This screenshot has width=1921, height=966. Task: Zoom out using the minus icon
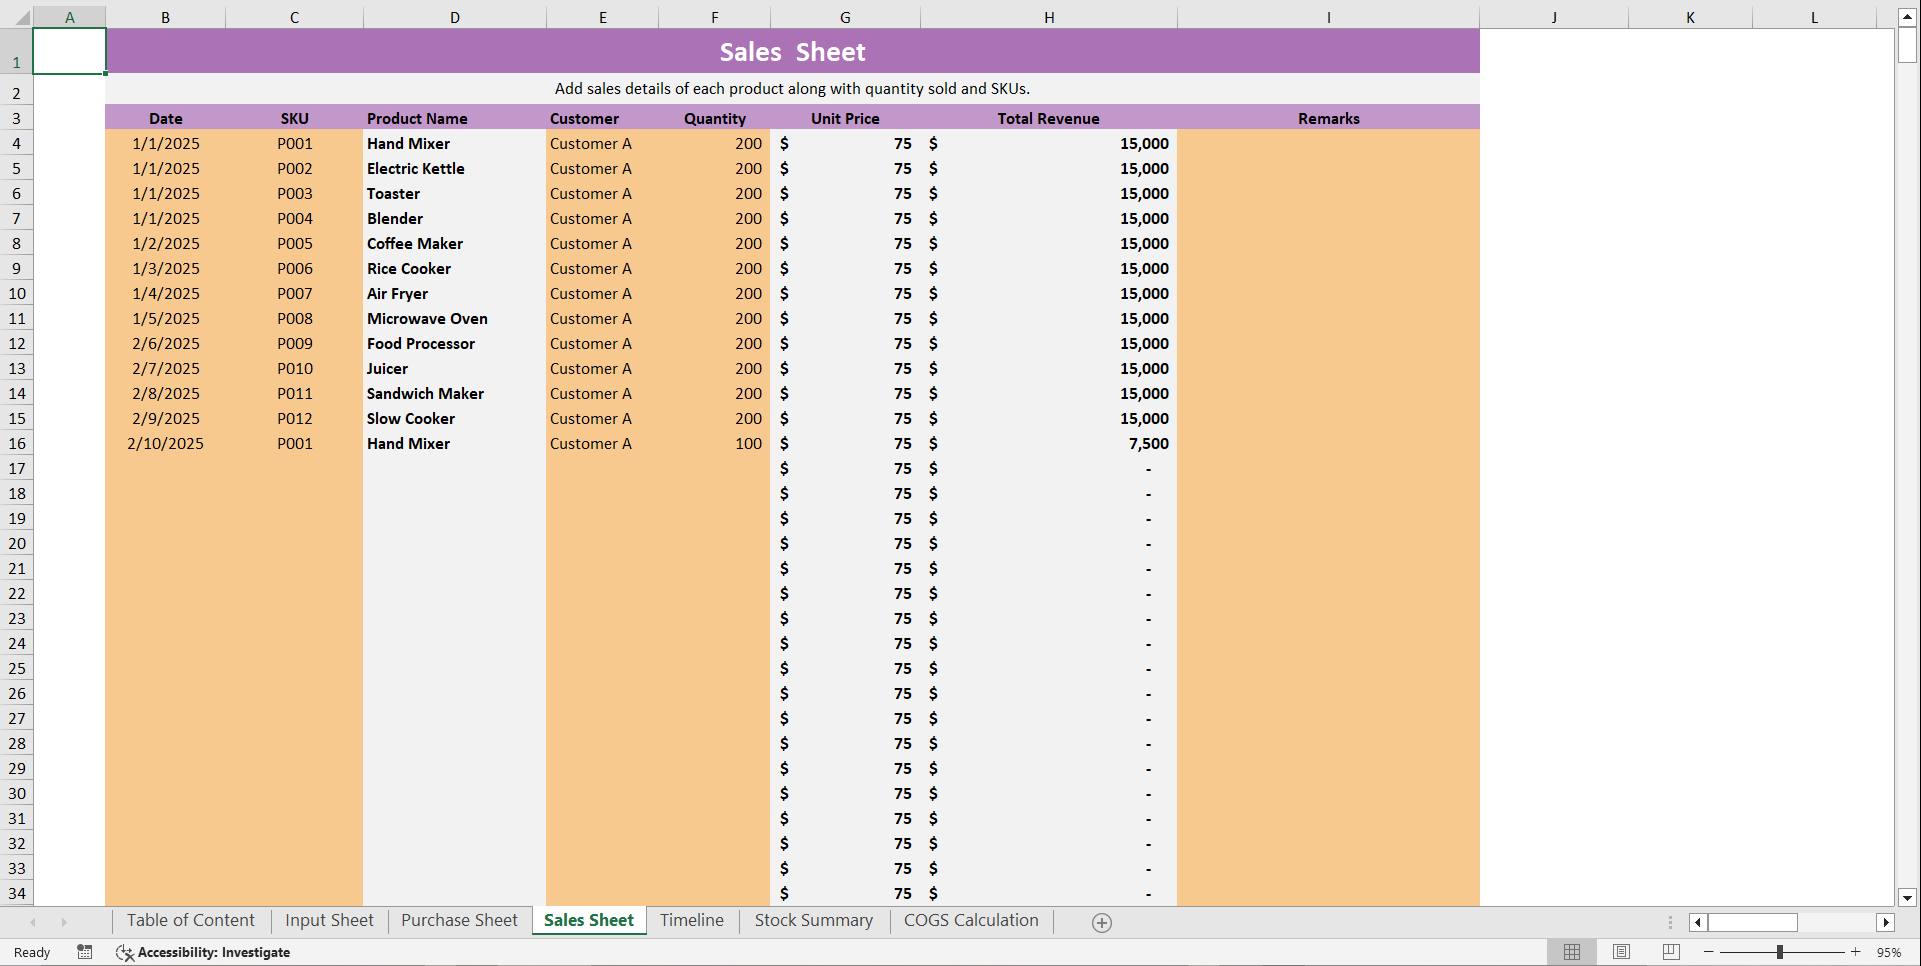(1709, 952)
